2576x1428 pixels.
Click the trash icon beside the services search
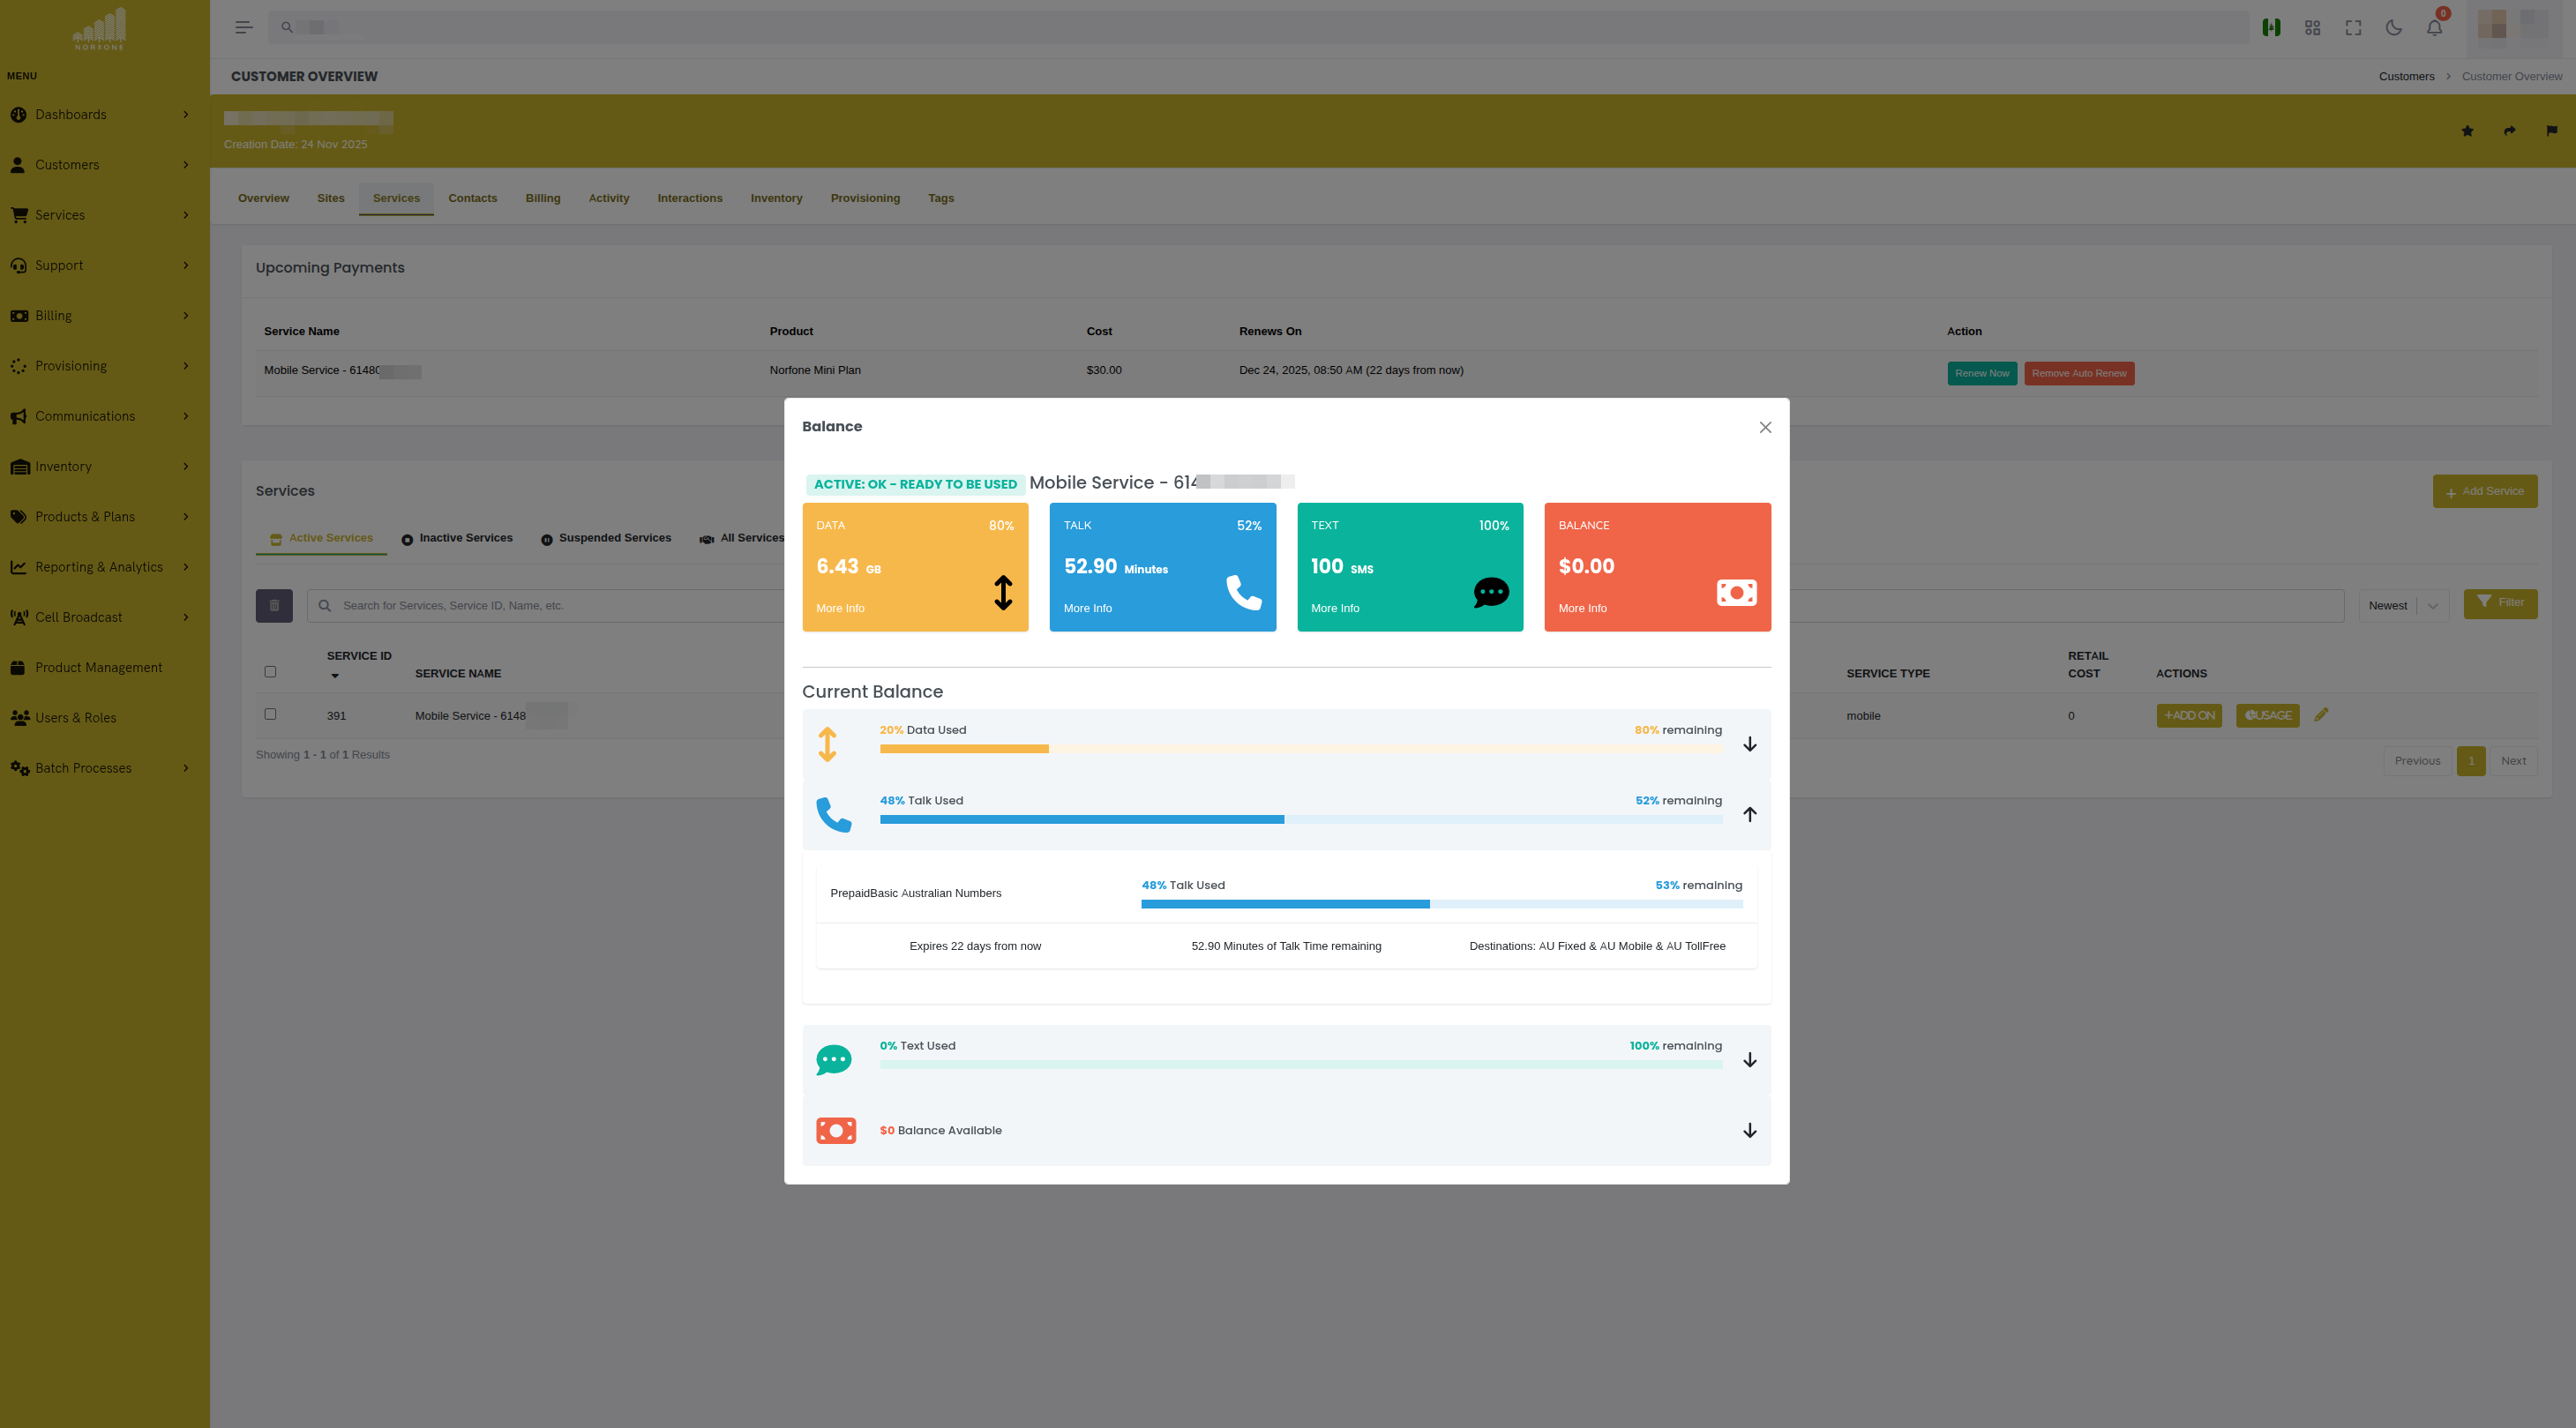pyautogui.click(x=274, y=605)
